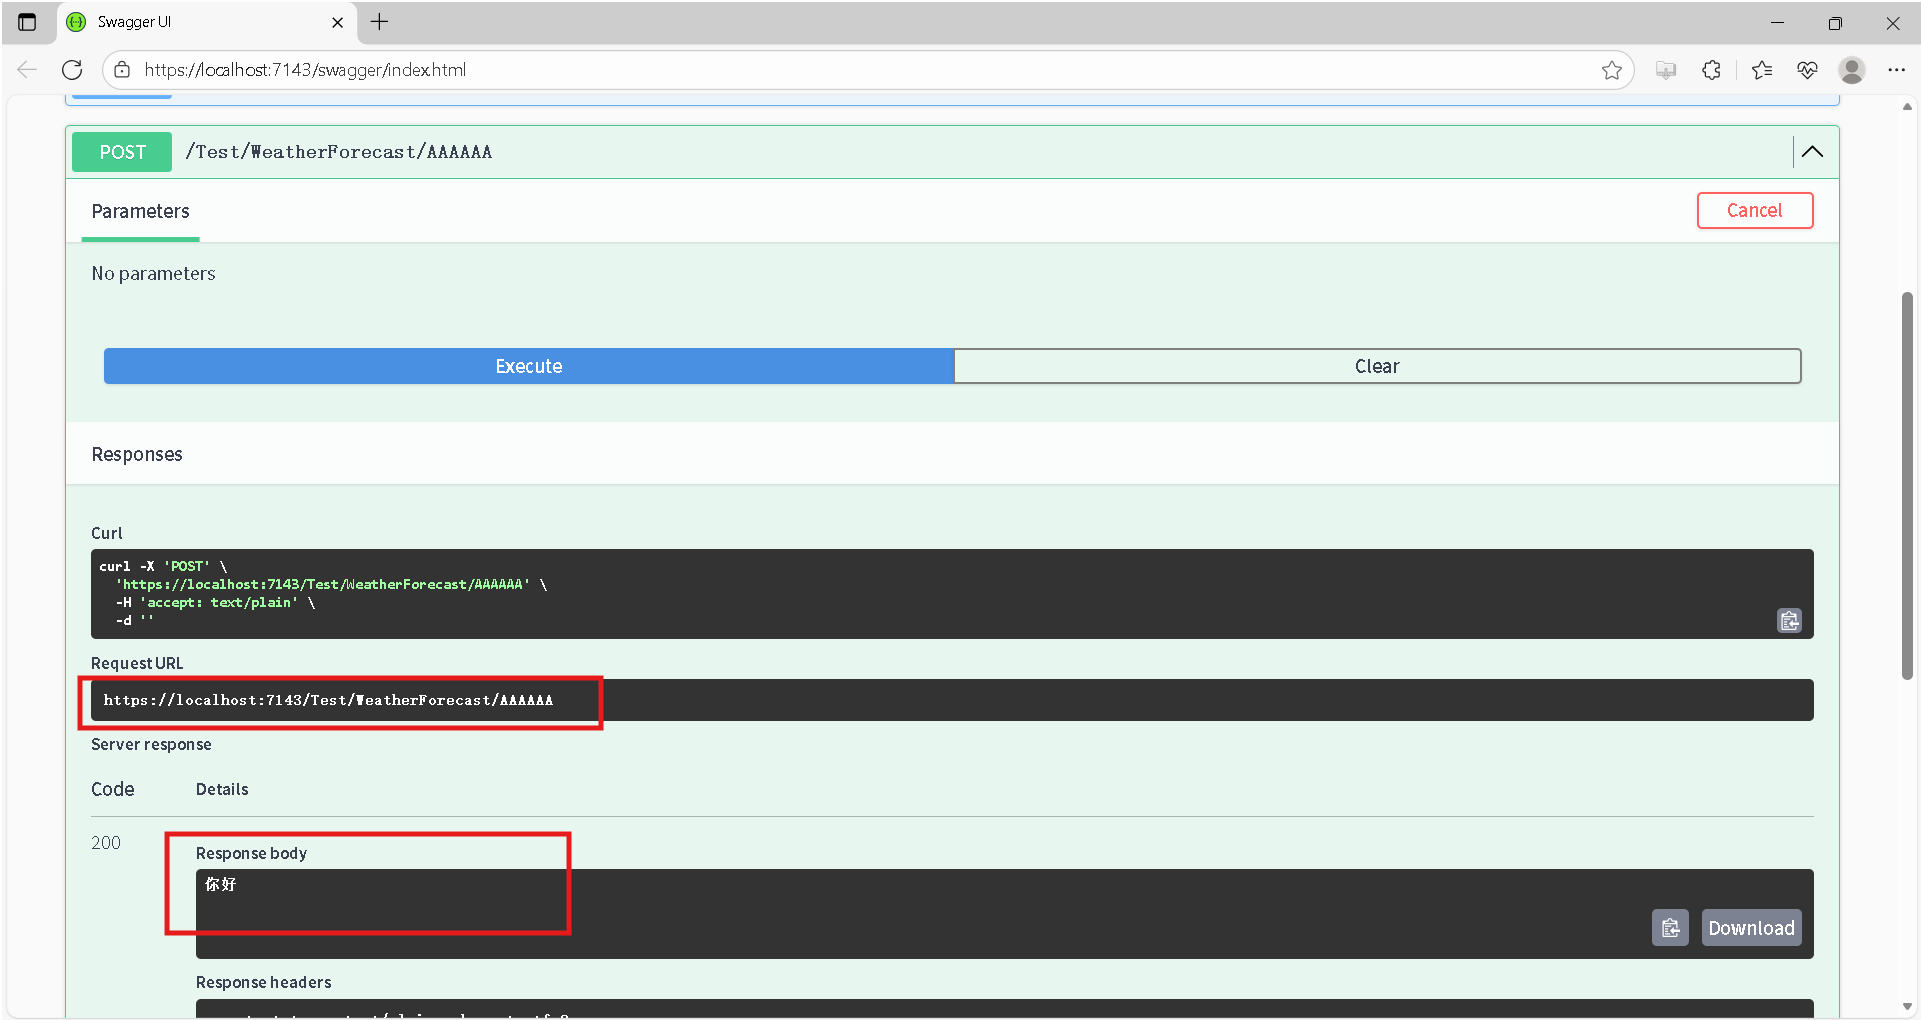The image size is (1921, 1020).
Task: Click the Responses section heading
Action: (x=137, y=455)
